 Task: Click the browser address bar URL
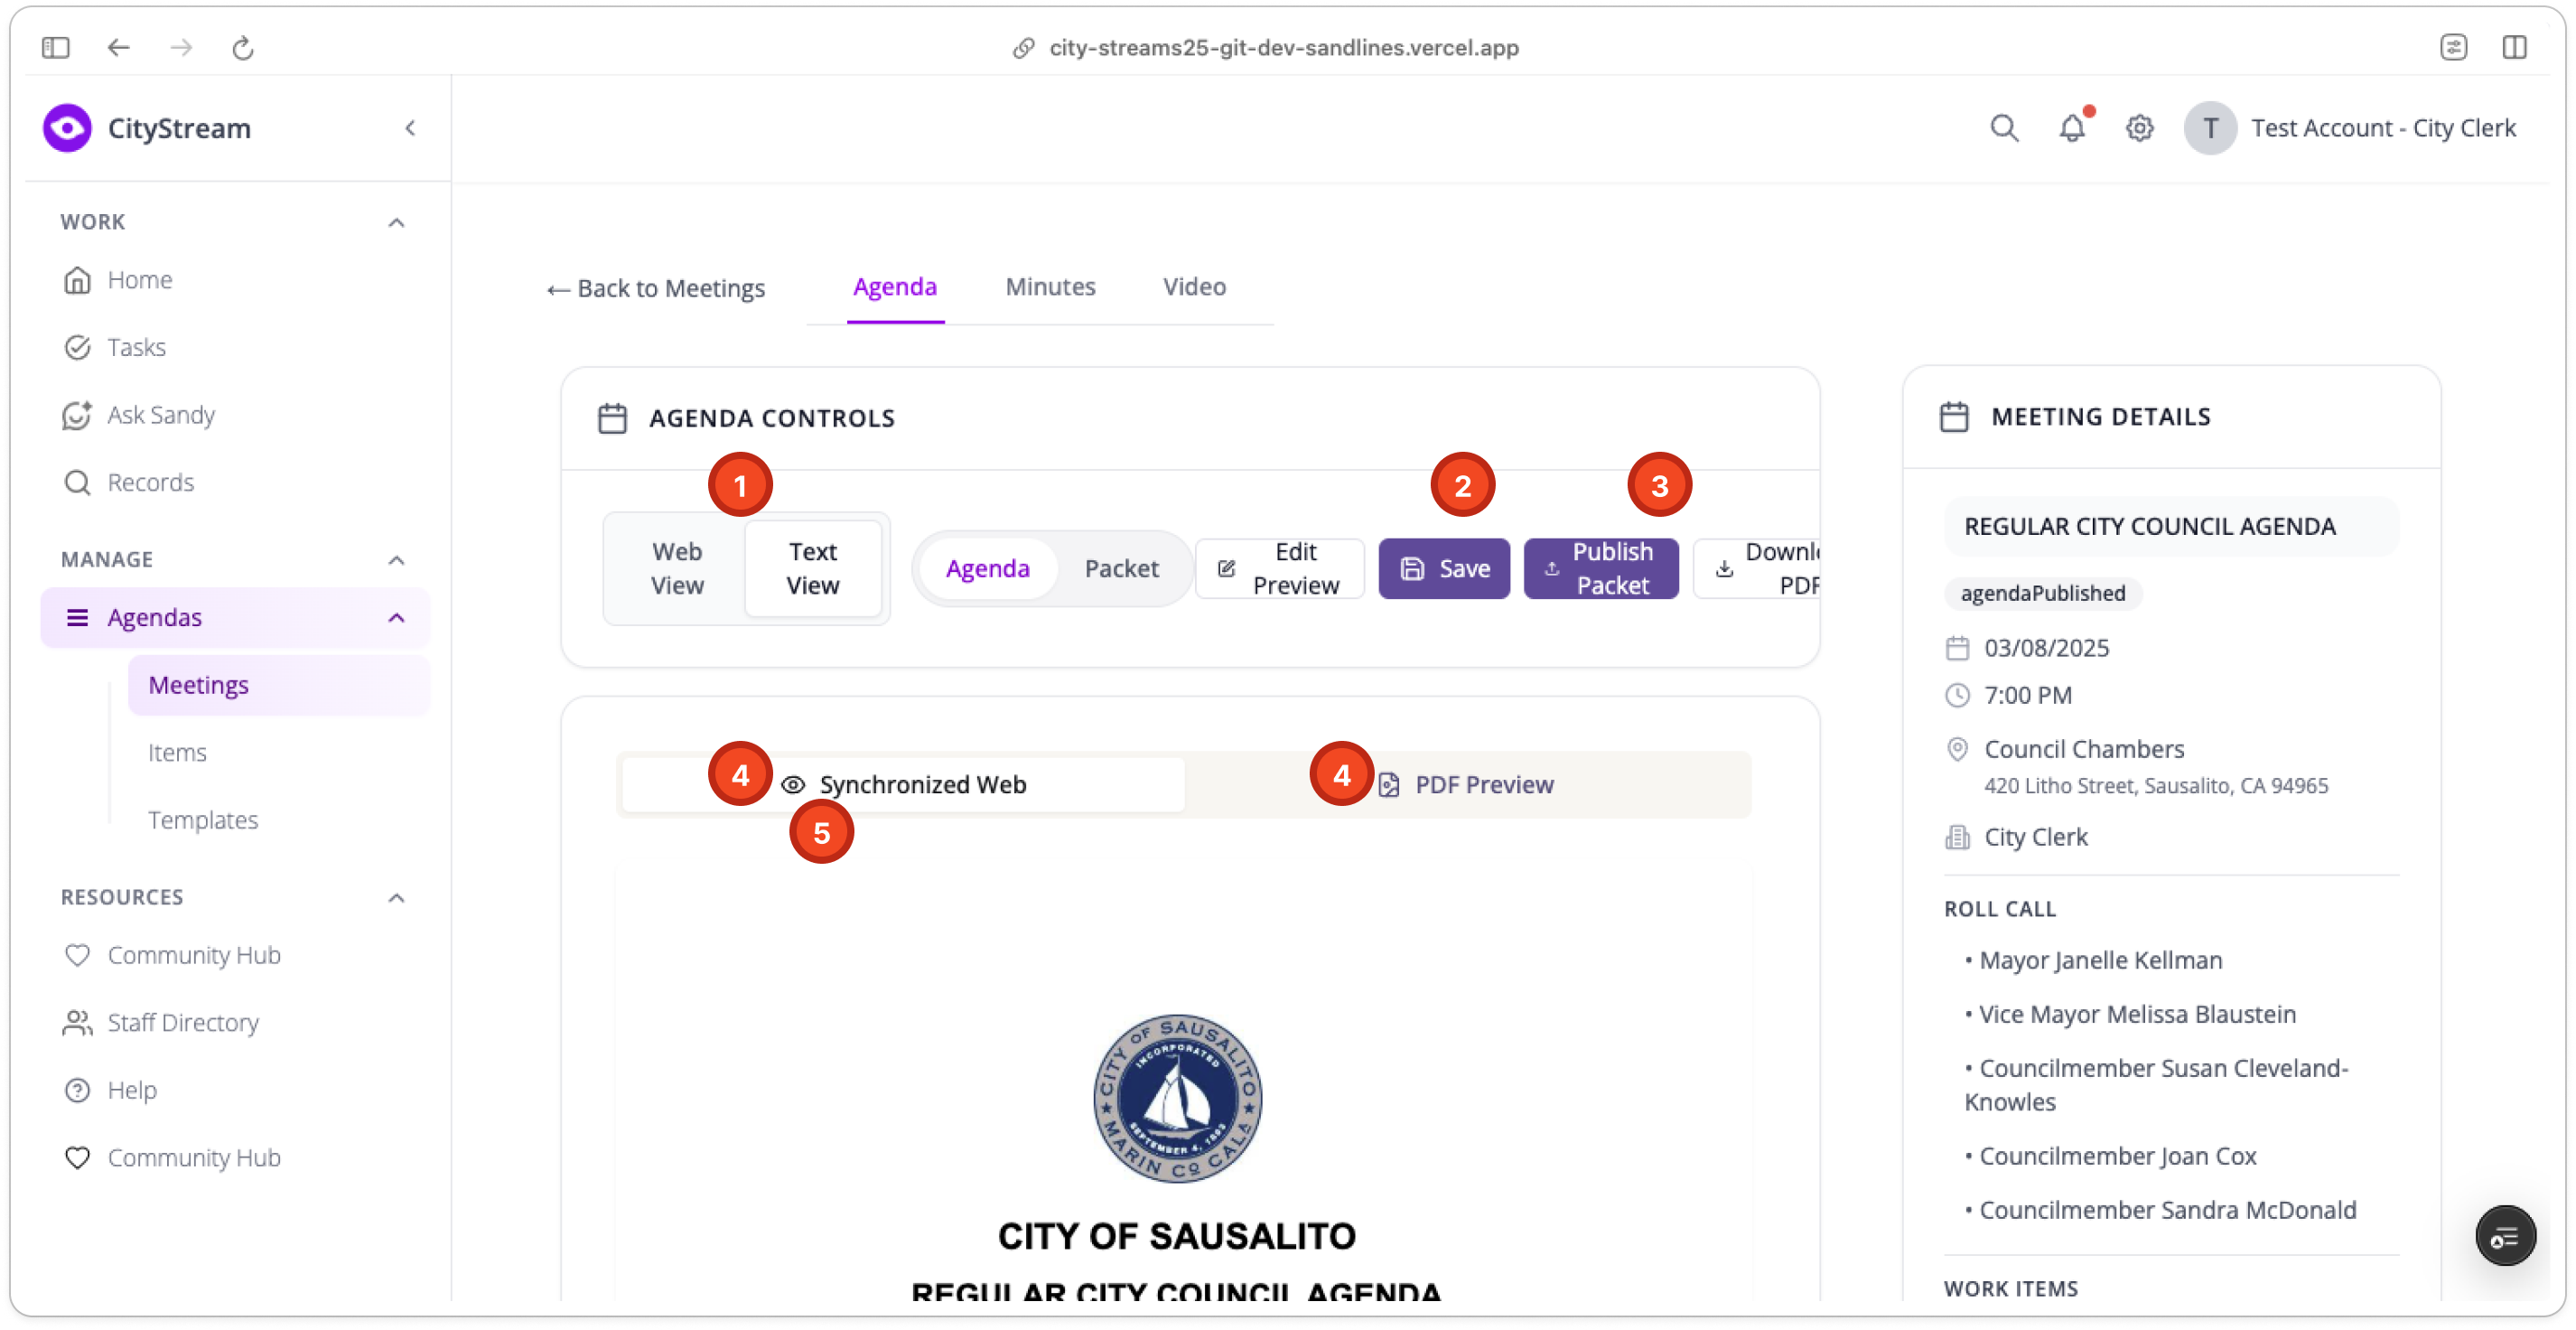(x=1283, y=47)
